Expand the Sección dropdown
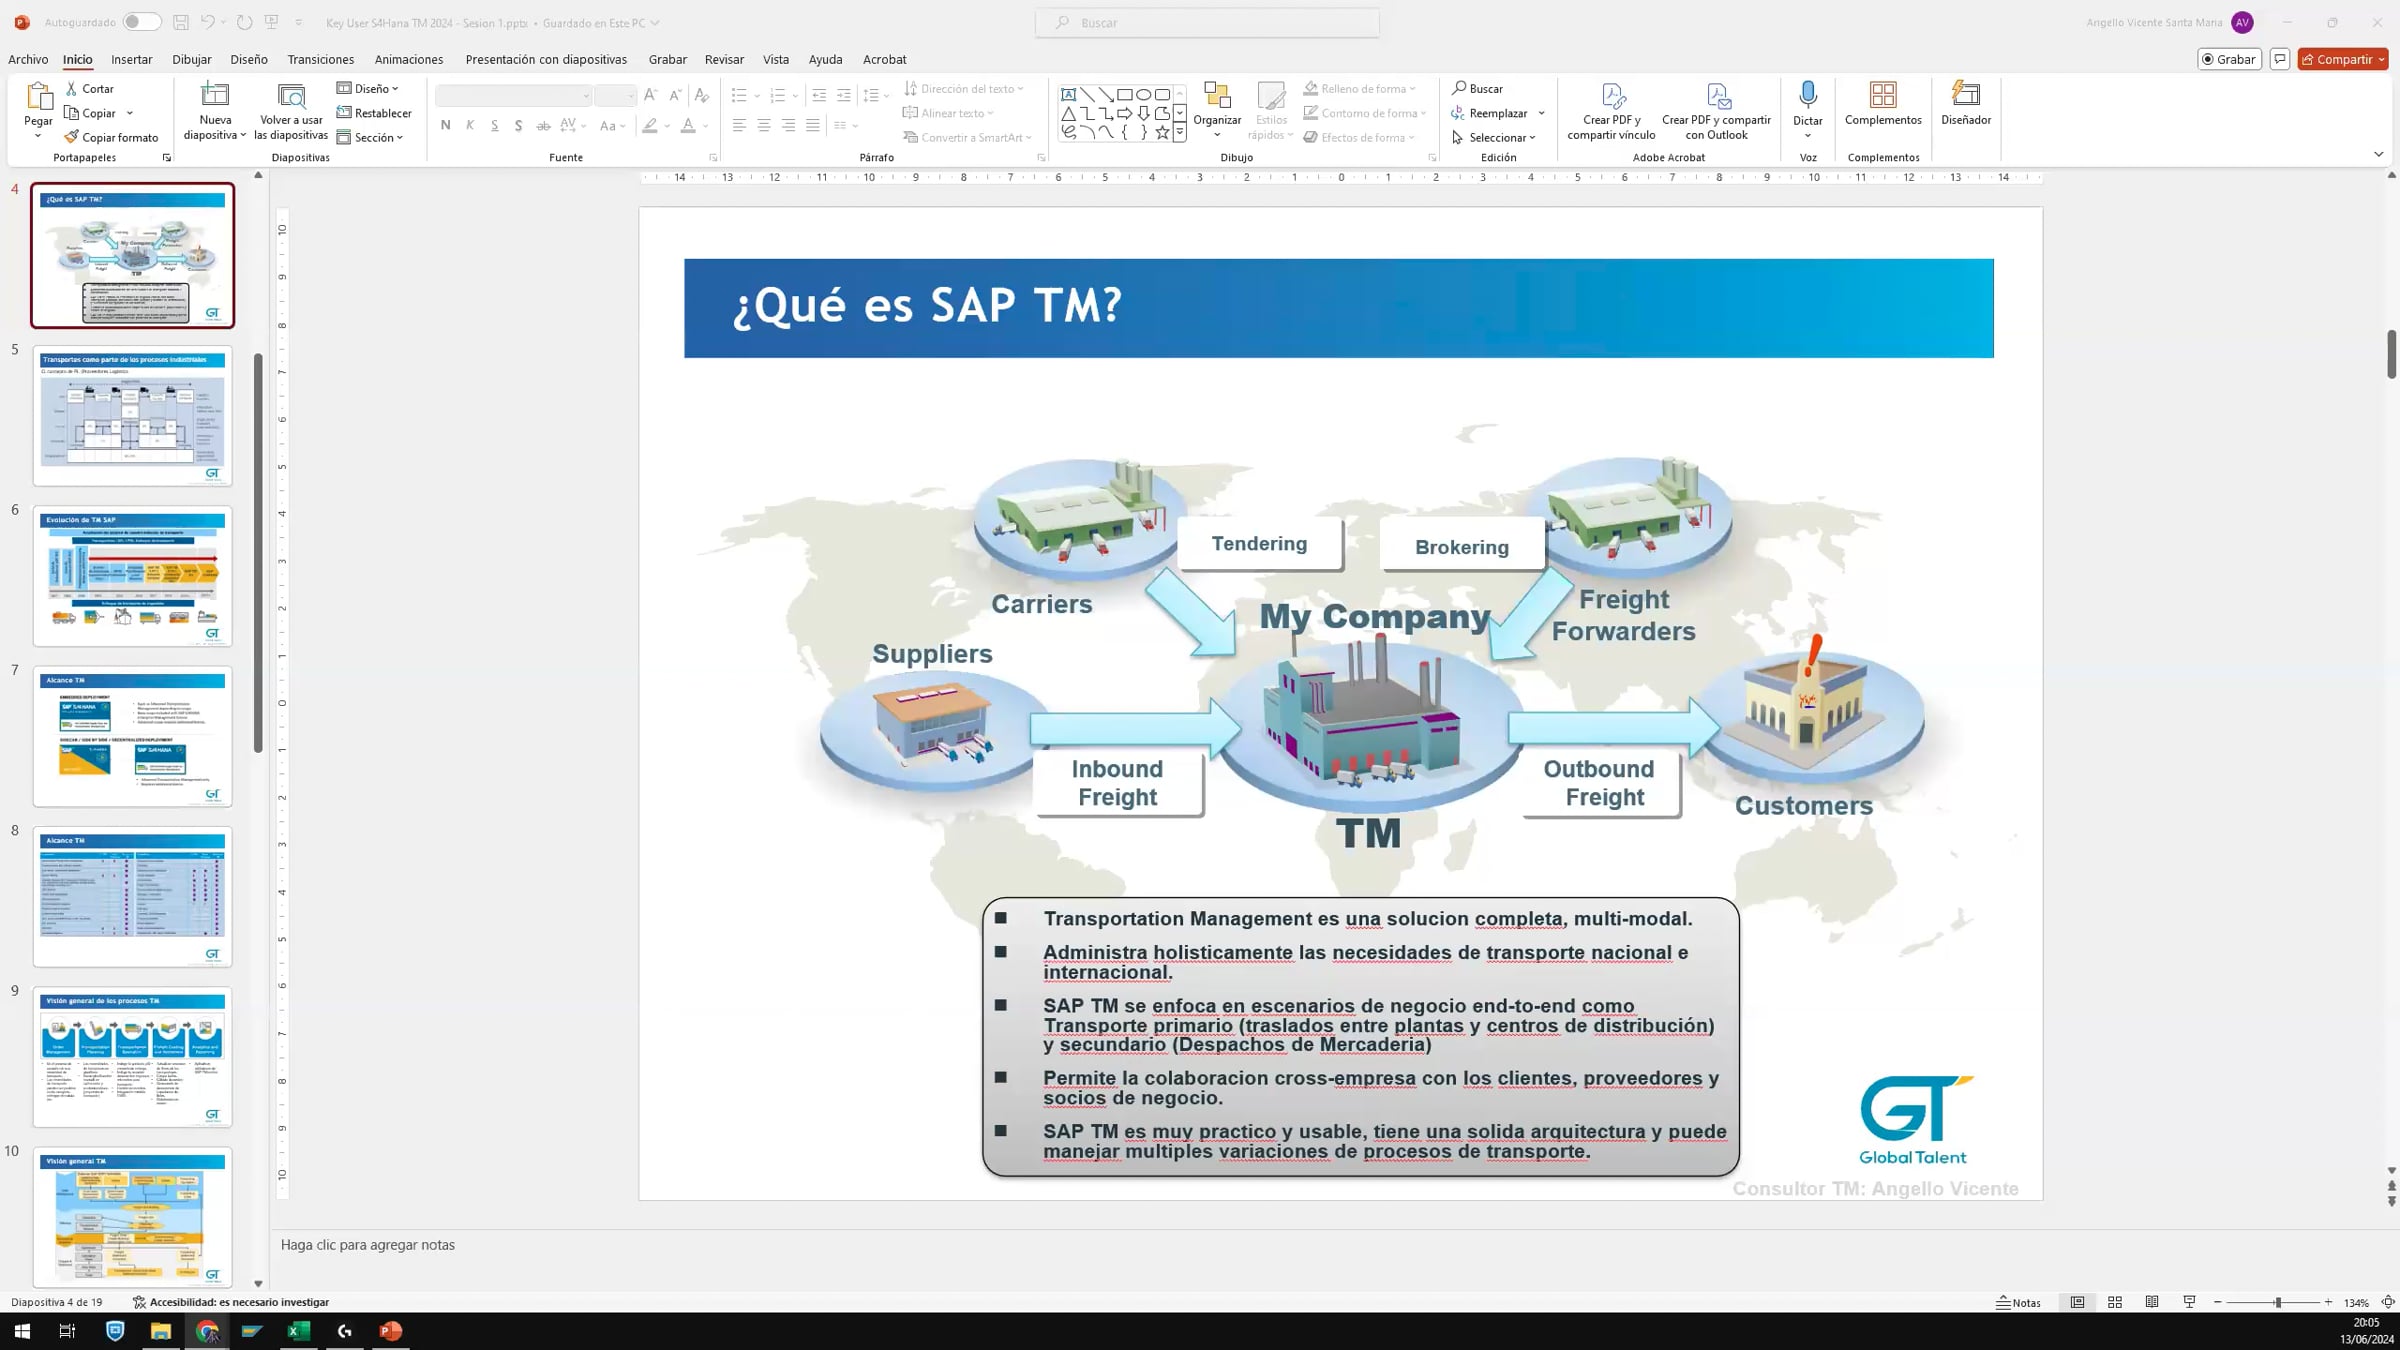Image resolution: width=2400 pixels, height=1350 pixels. click(x=370, y=137)
